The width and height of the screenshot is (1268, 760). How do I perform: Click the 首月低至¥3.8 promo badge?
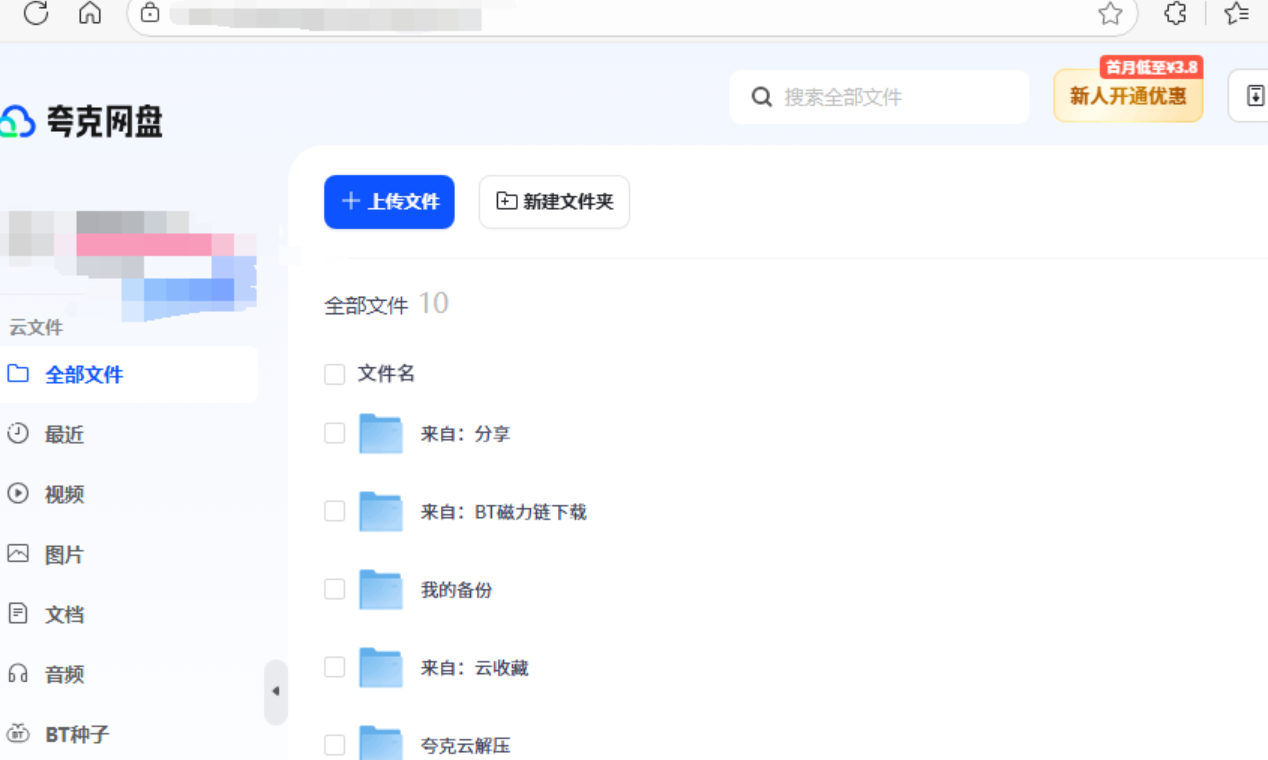tap(1151, 67)
